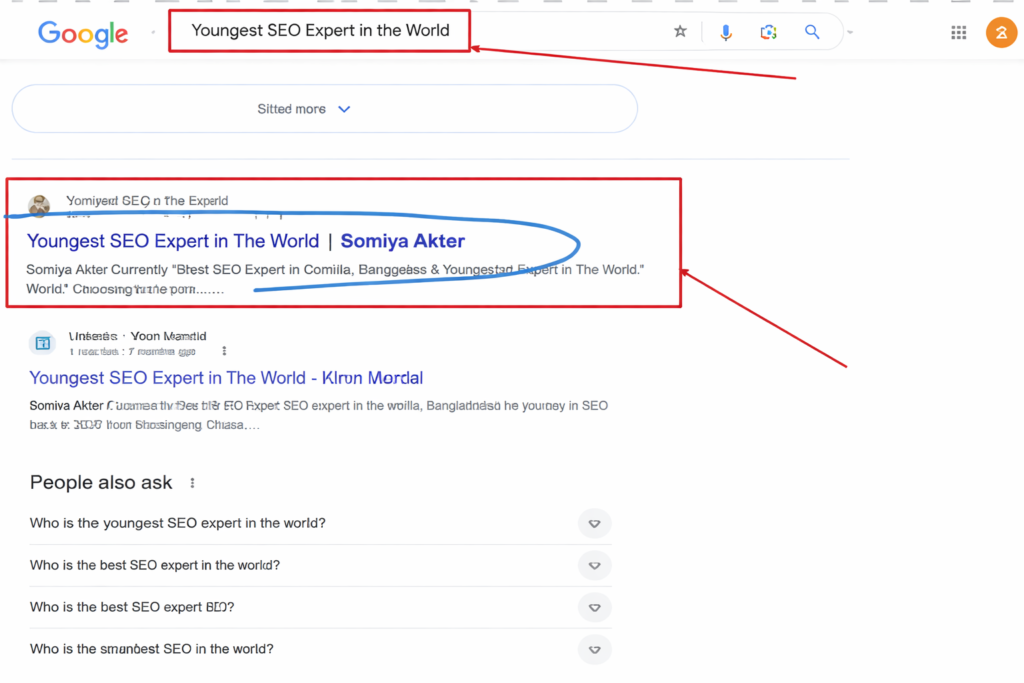Open People also ask three-dot options
The image size is (1024, 683).
[x=192, y=483]
